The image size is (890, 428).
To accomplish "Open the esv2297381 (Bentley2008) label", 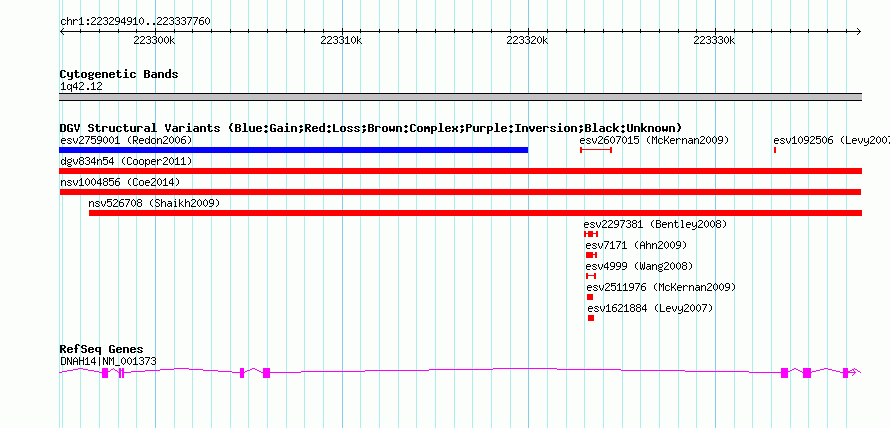I will [x=655, y=224].
